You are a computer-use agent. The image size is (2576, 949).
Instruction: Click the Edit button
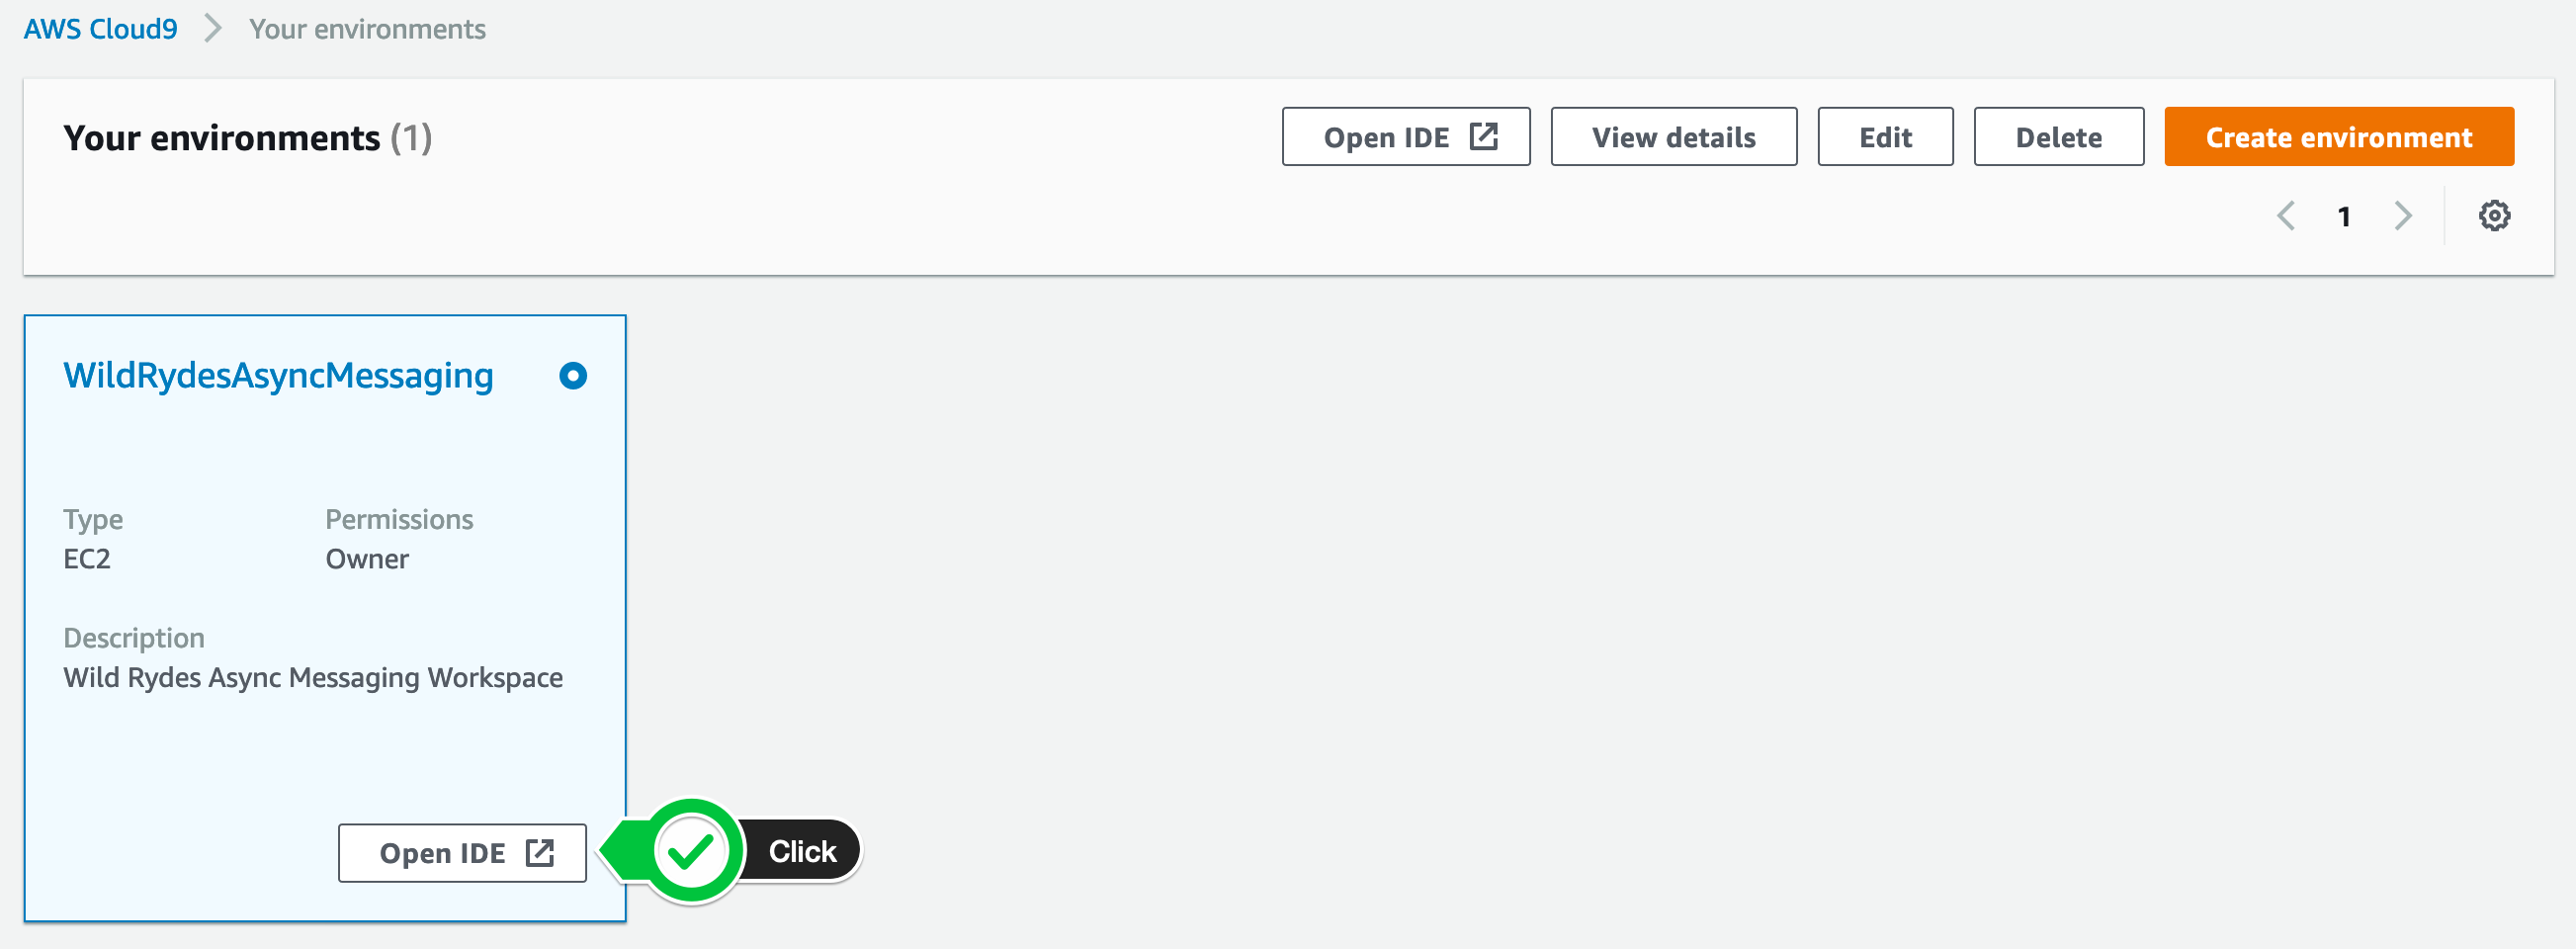coord(1885,137)
